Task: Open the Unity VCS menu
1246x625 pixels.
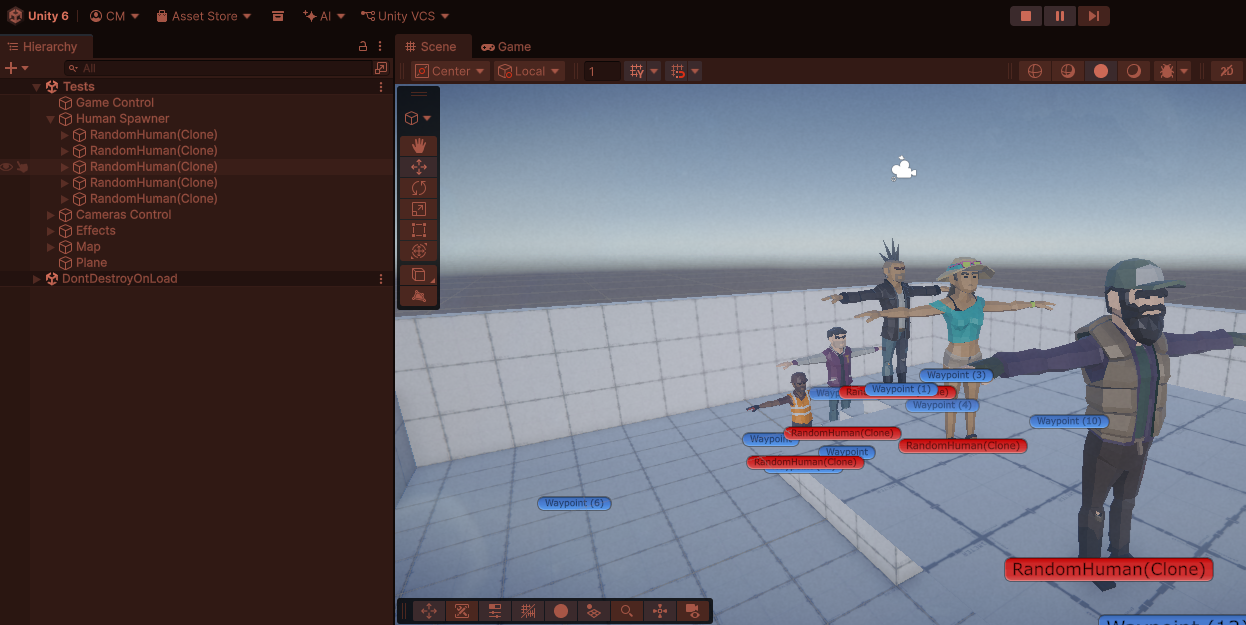Action: [405, 16]
